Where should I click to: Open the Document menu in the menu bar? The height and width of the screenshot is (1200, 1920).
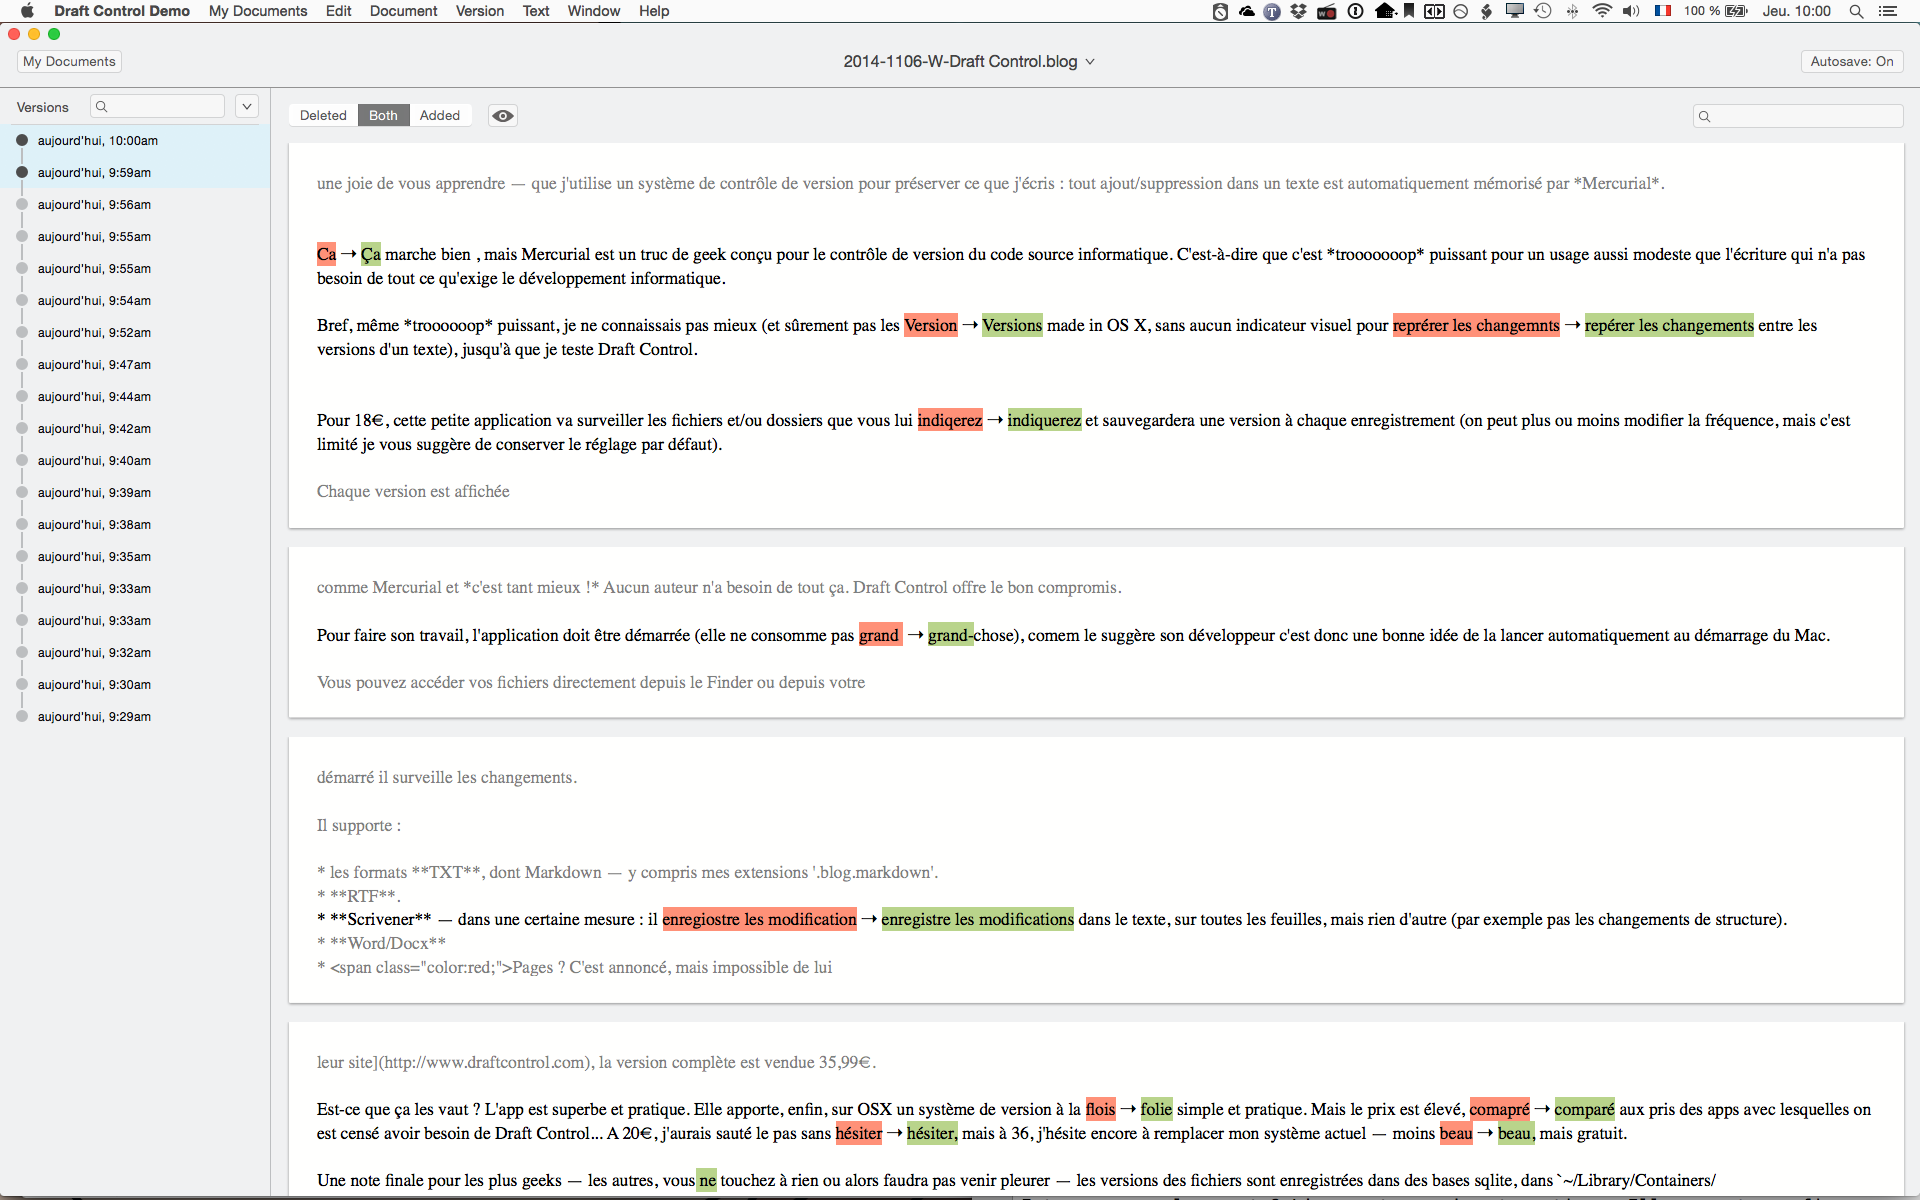coord(402,11)
